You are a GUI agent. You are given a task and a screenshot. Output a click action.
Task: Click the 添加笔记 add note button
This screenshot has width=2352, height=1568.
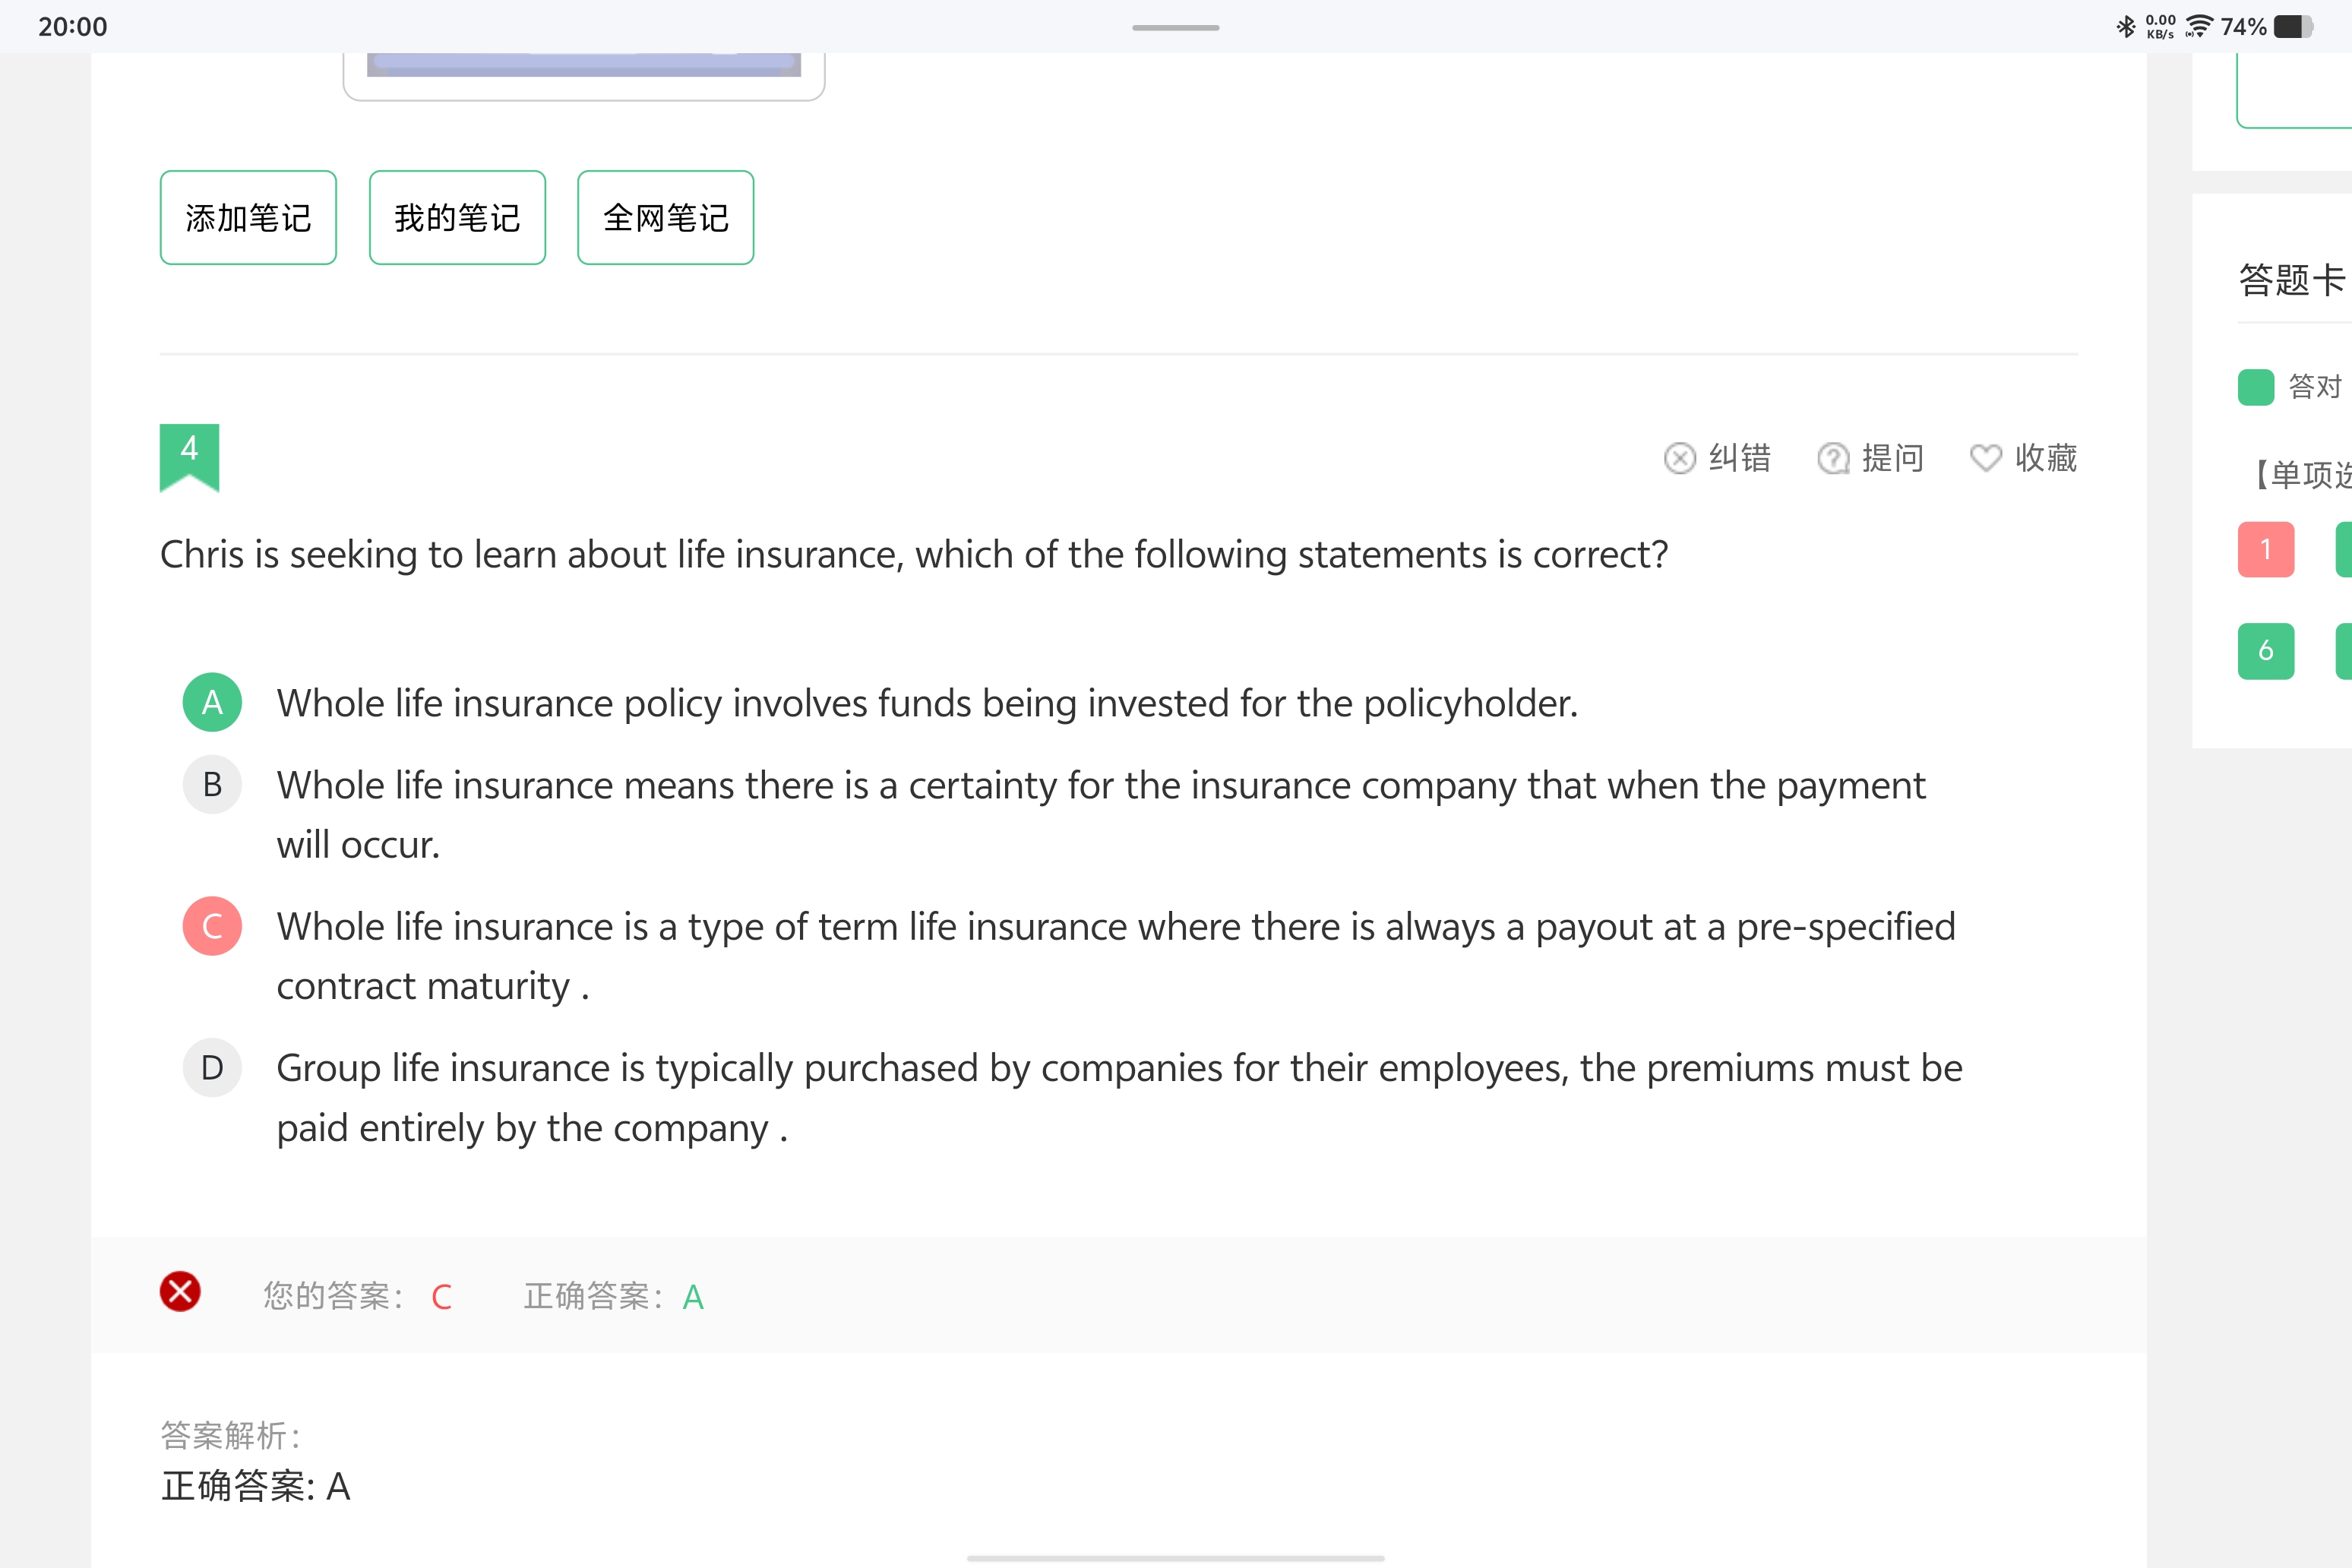pyautogui.click(x=248, y=217)
